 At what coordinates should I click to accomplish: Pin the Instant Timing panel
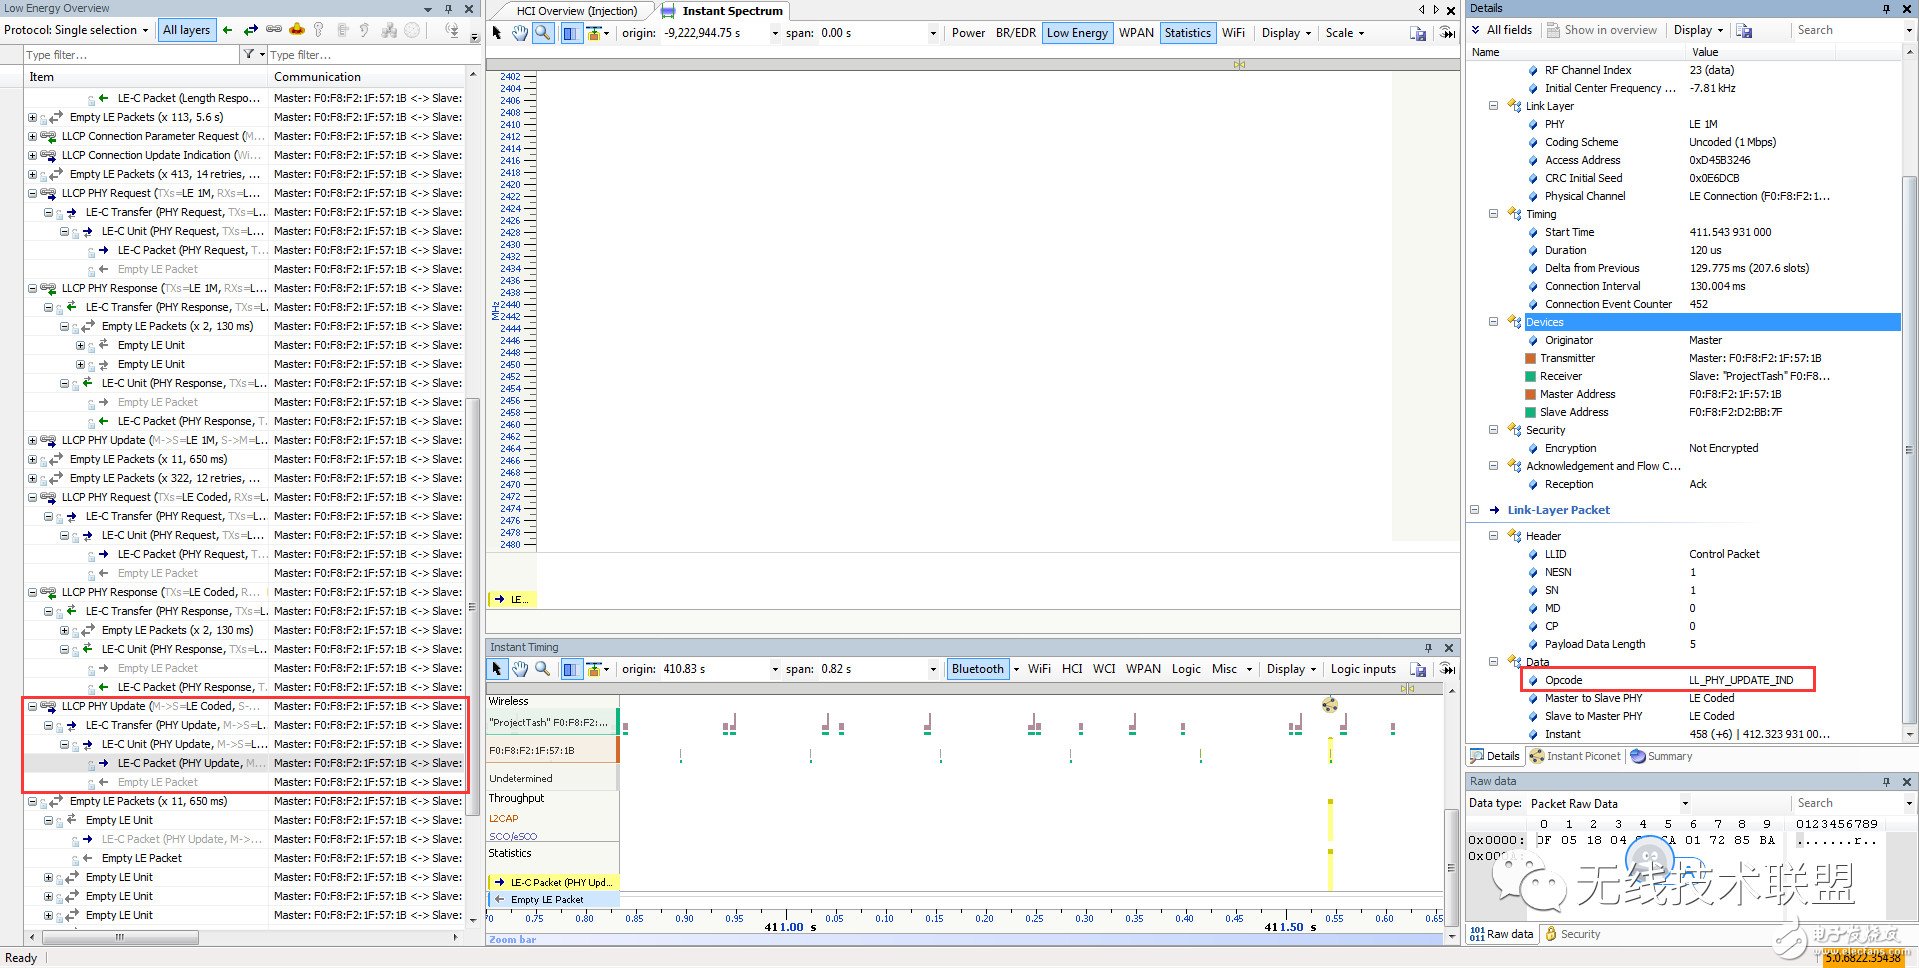coord(1428,648)
